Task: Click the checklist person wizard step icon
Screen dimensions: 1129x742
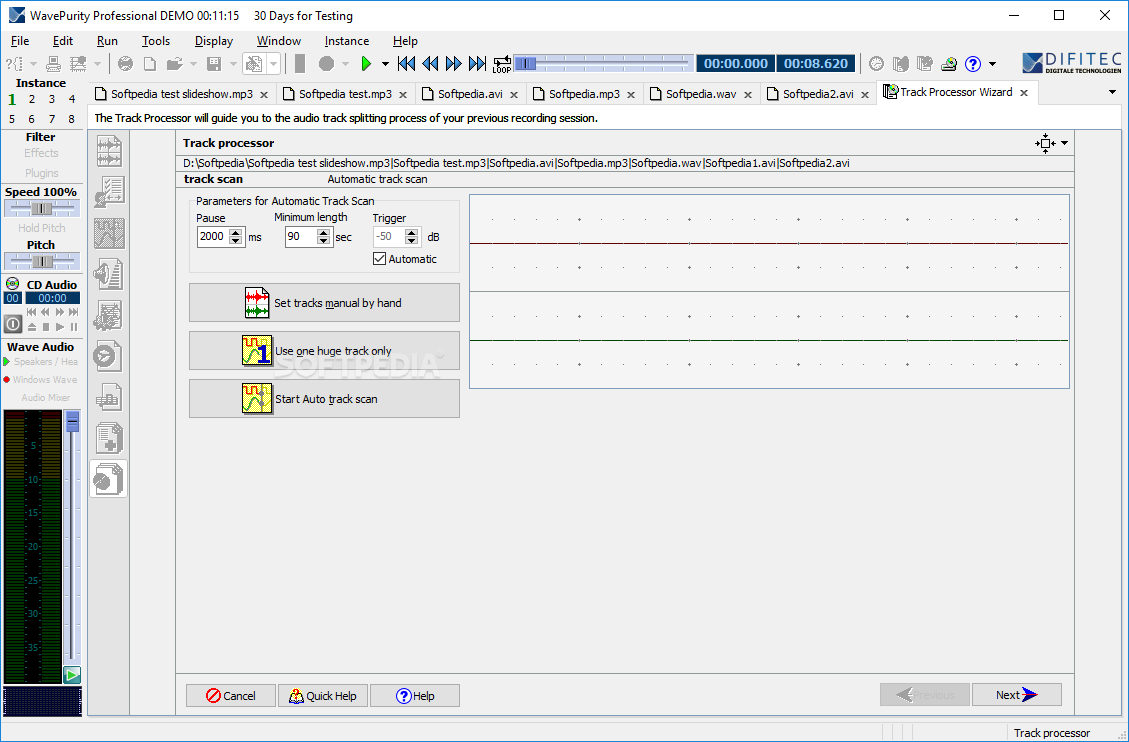Action: [x=109, y=192]
